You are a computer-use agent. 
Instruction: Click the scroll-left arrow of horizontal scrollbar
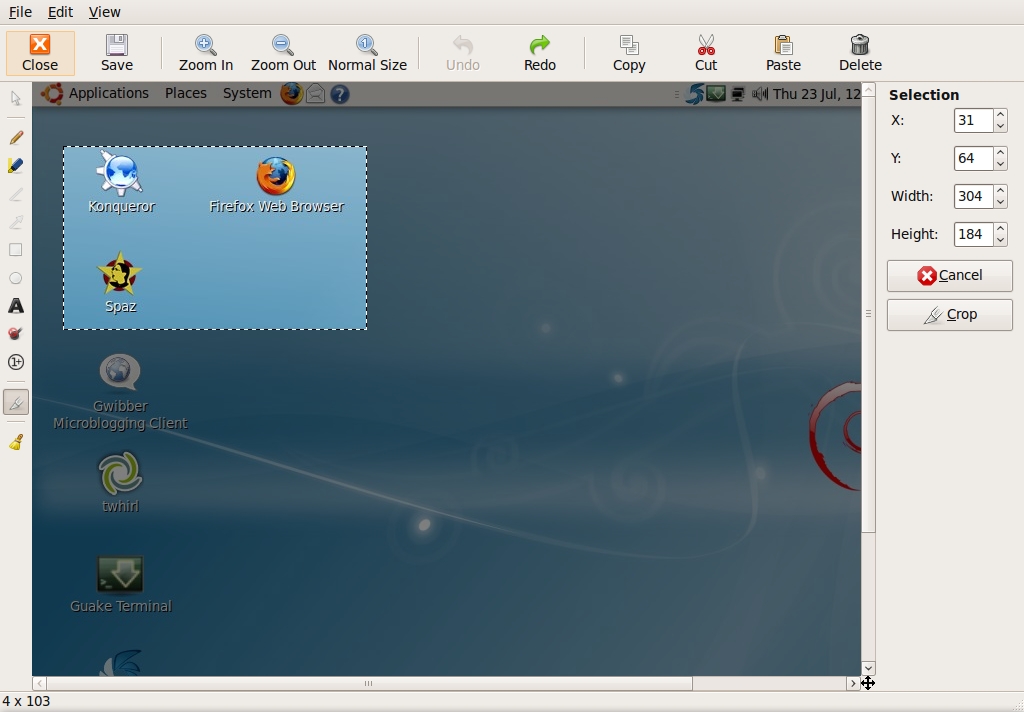(x=39, y=683)
